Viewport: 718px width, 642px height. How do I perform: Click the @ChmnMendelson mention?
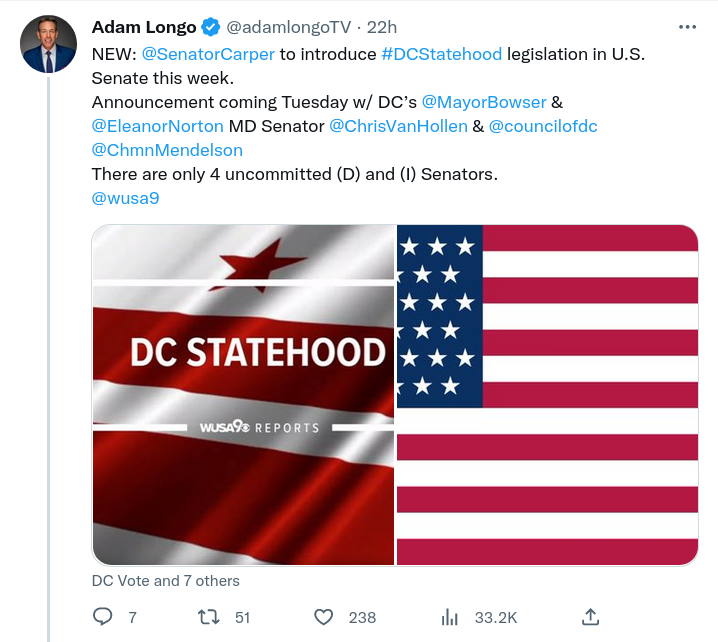click(x=167, y=150)
